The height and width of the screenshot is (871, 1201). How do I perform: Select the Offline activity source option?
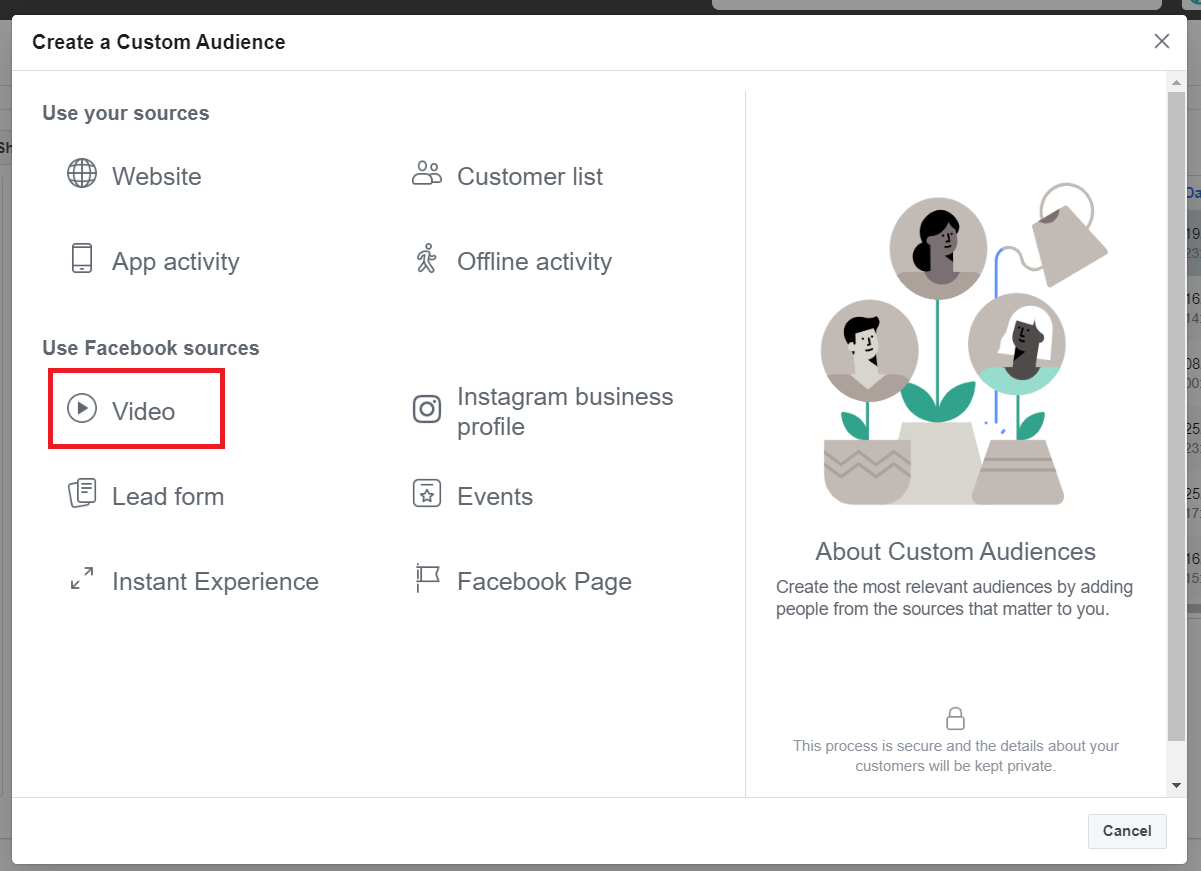tap(534, 262)
